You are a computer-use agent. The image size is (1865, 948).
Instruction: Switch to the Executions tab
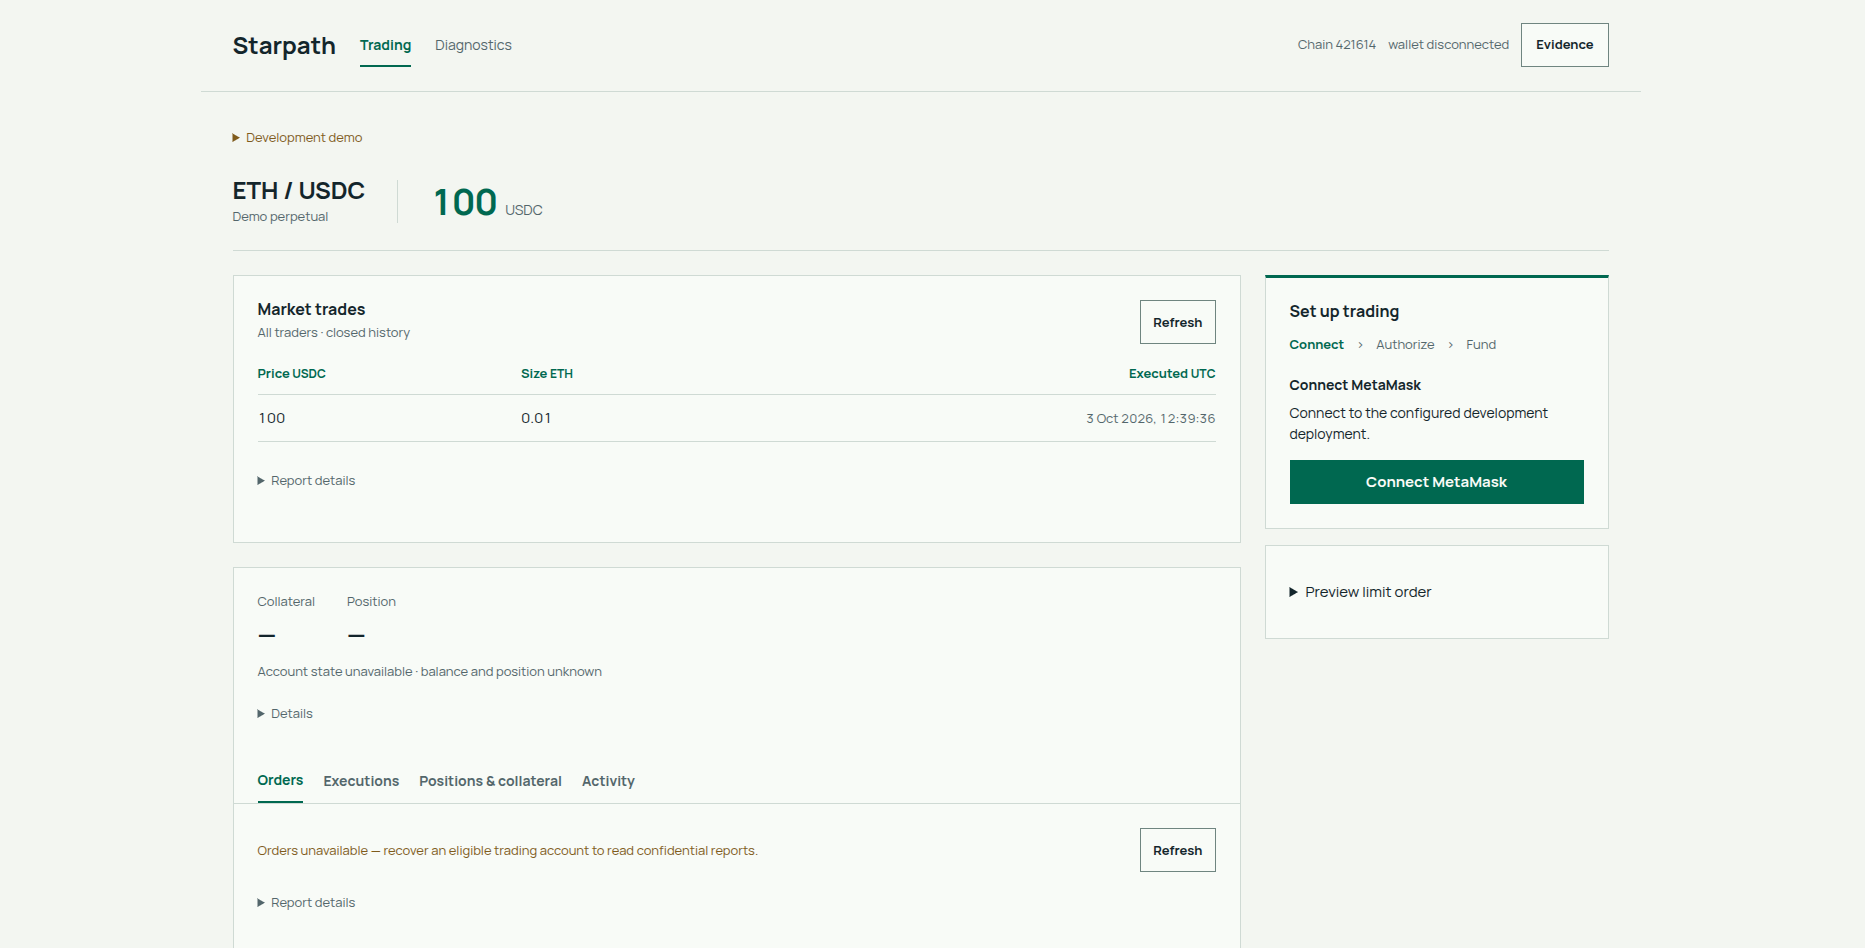click(361, 781)
